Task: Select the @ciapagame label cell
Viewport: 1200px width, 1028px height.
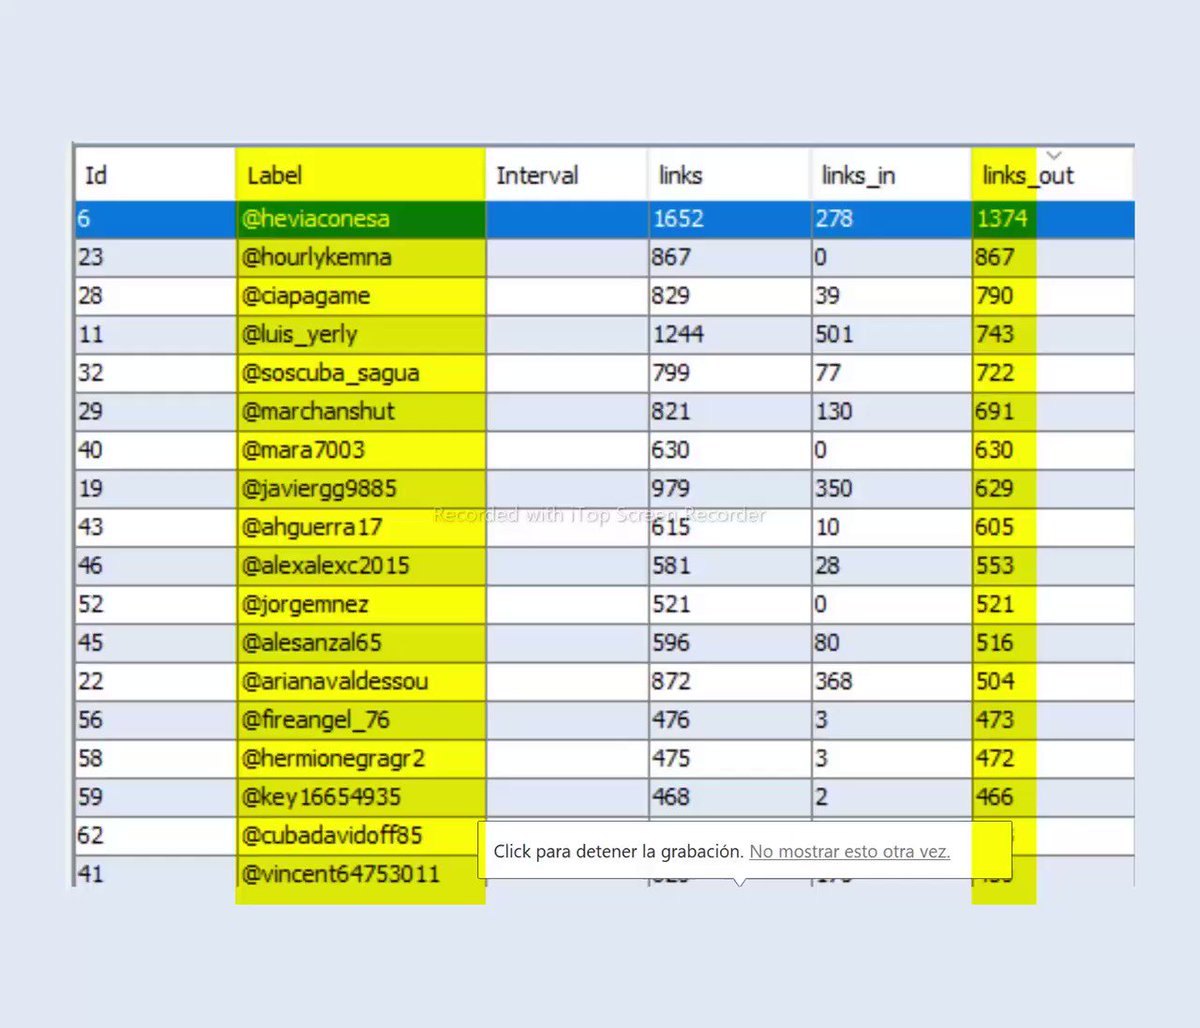Action: point(361,296)
